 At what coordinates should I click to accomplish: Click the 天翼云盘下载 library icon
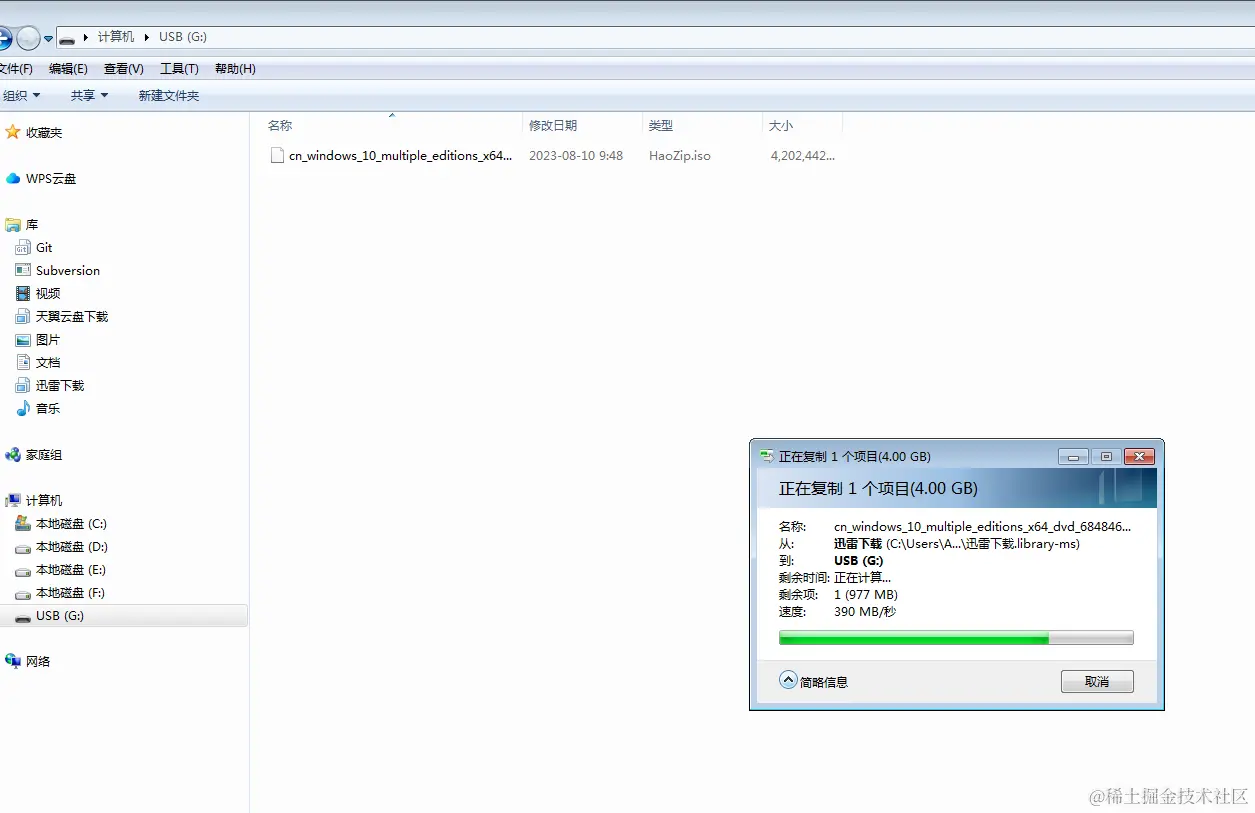(x=23, y=316)
